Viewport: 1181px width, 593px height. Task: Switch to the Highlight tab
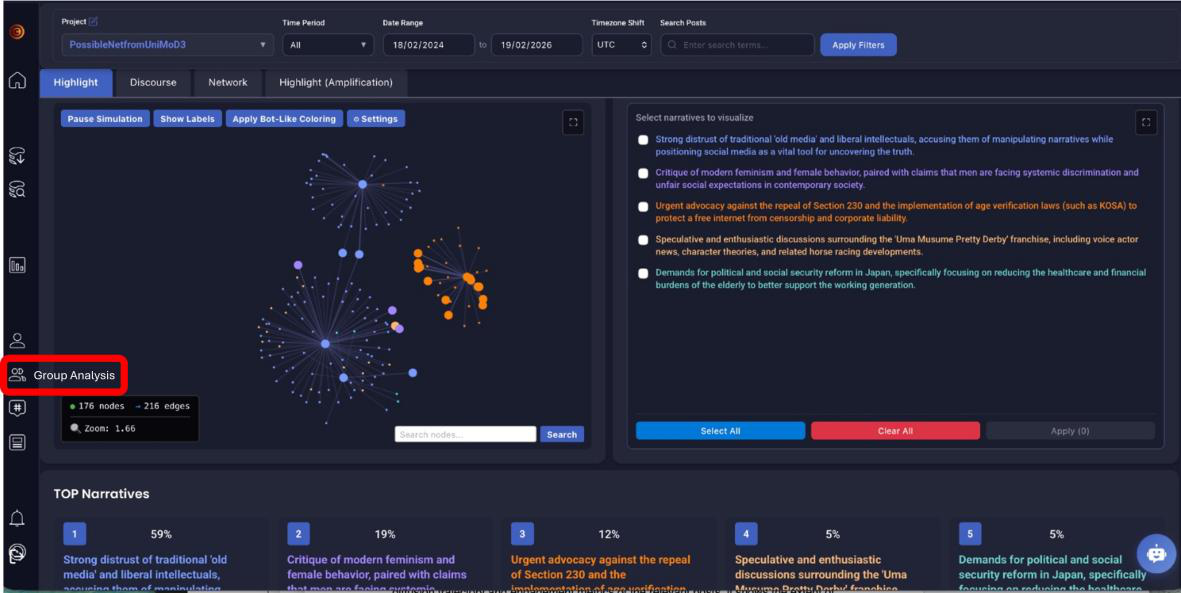point(75,83)
